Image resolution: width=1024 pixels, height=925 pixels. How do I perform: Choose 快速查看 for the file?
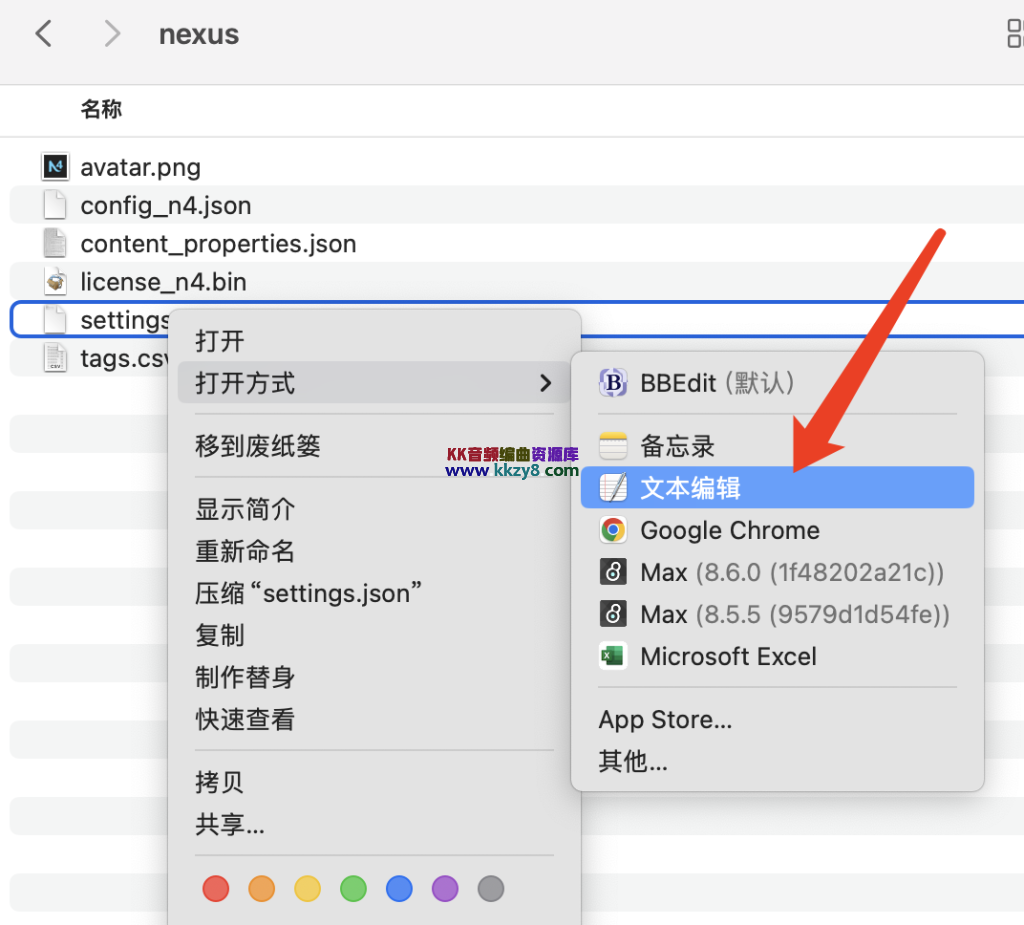pyautogui.click(x=246, y=719)
